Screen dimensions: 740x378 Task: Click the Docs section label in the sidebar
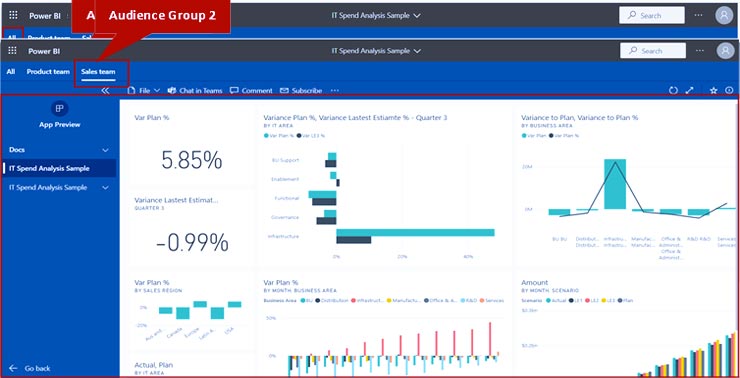pos(17,150)
